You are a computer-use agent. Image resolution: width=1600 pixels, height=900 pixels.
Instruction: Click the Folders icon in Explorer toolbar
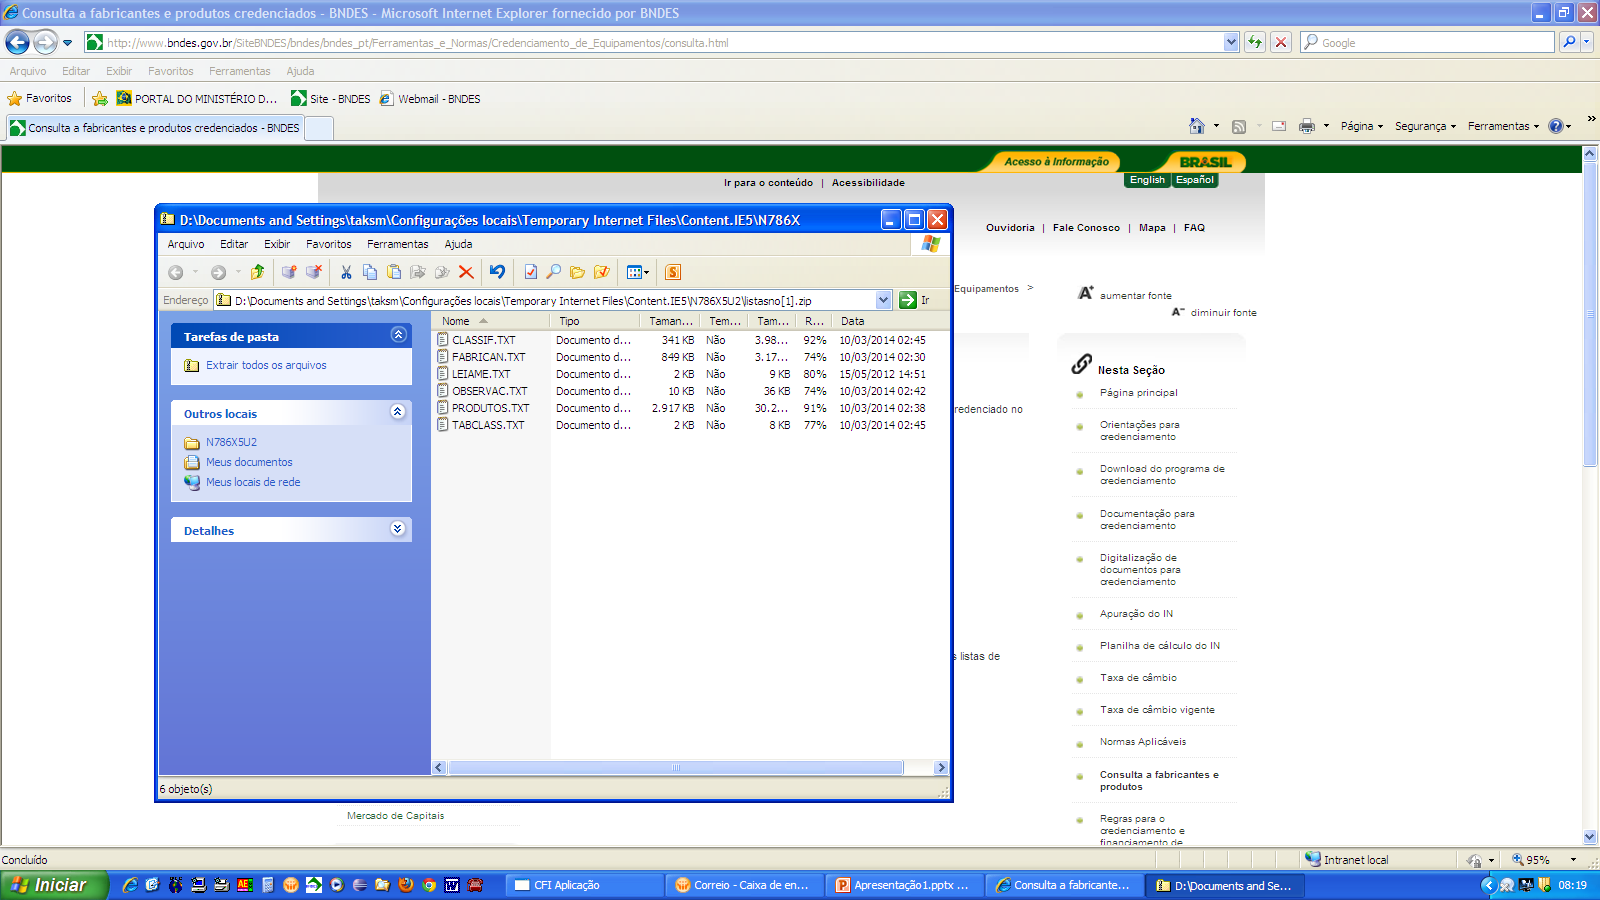point(577,272)
